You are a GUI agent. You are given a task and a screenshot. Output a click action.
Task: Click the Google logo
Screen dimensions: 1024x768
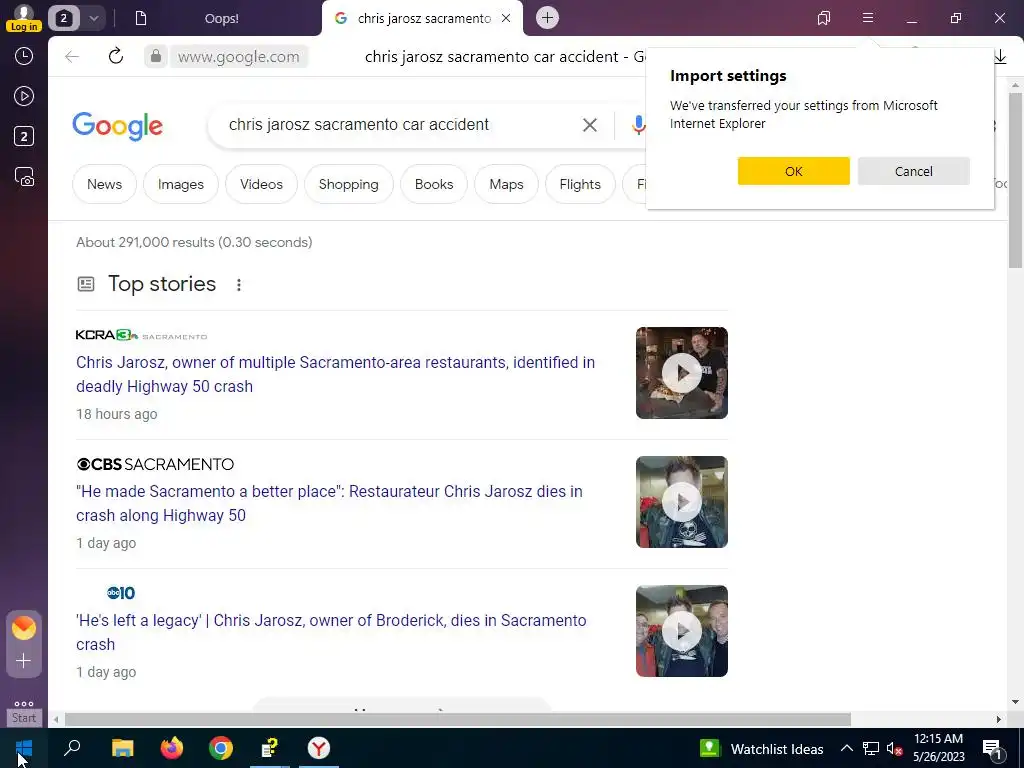point(118,125)
